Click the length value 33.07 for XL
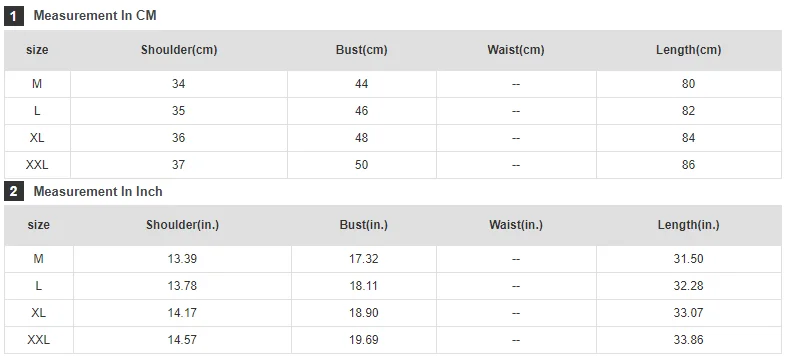The width and height of the screenshot is (787, 362). pyautogui.click(x=689, y=313)
